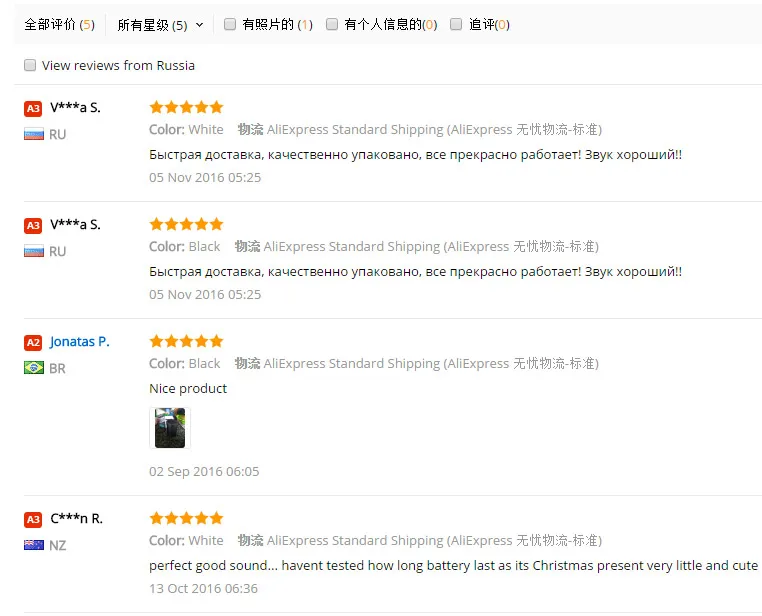Click the second V***a S. reviewer name
Screen dimensions: 762x616
75,224
